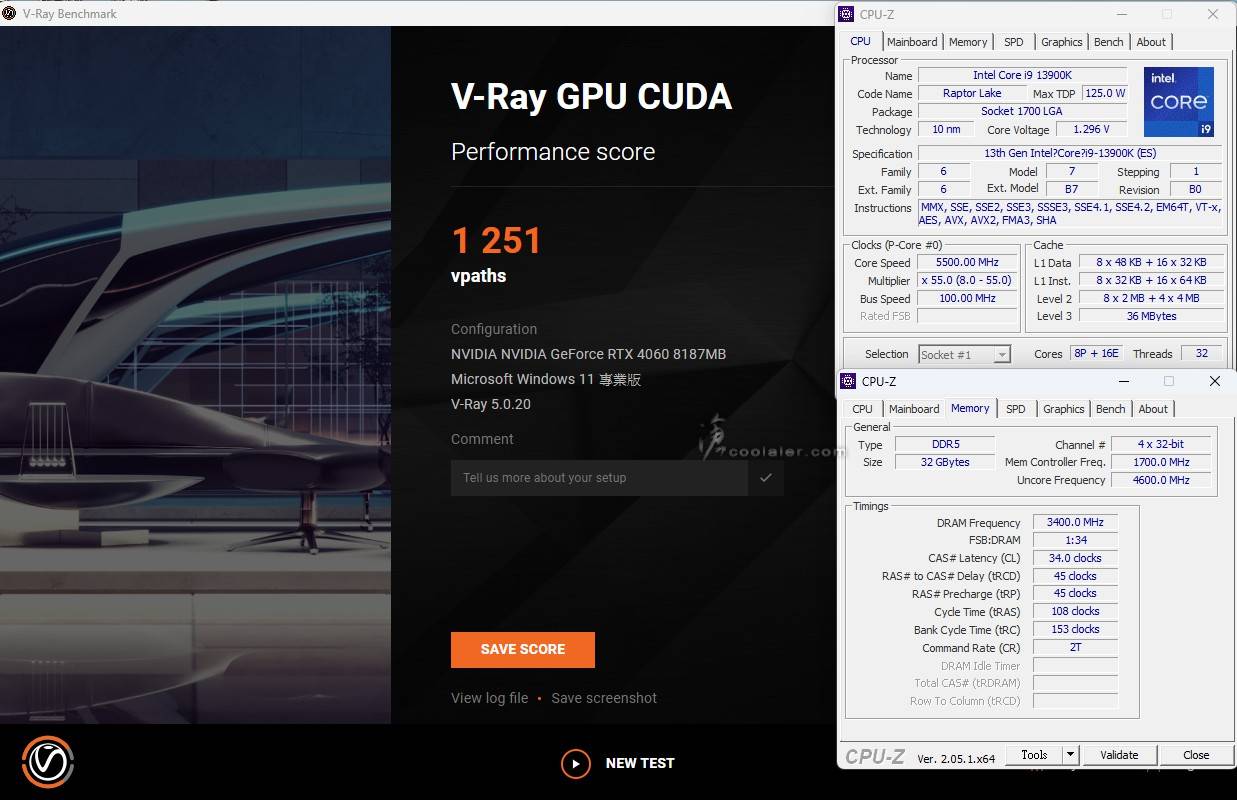1237x800 pixels.
Task: Click the Save screenshot link
Action: click(604, 698)
